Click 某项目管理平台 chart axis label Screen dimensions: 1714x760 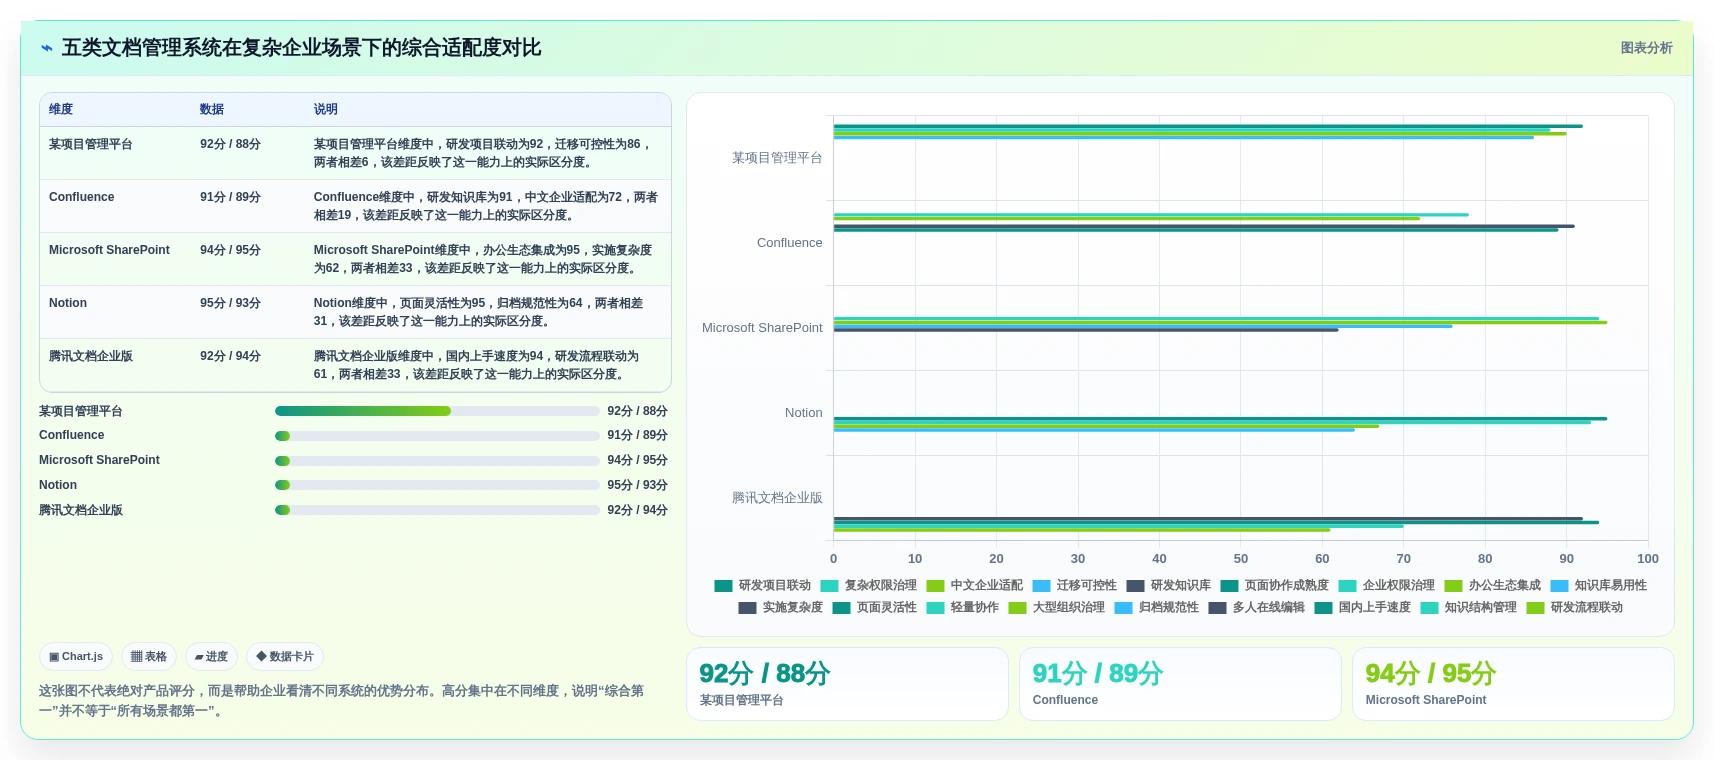[777, 158]
